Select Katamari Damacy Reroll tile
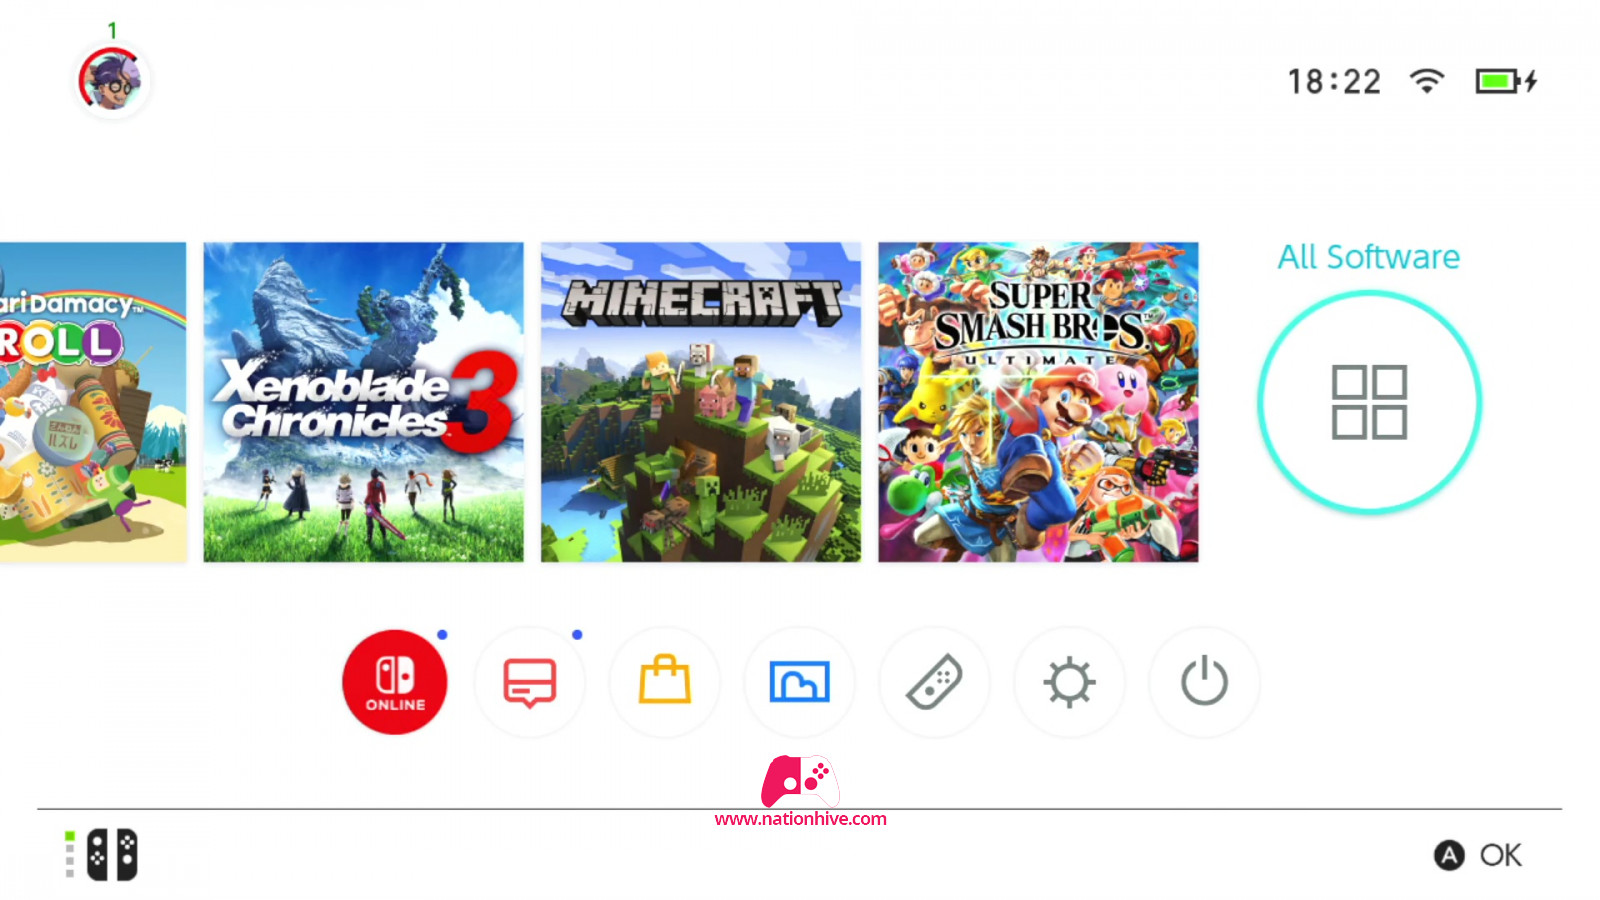Image resolution: width=1600 pixels, height=900 pixels. [x=93, y=402]
